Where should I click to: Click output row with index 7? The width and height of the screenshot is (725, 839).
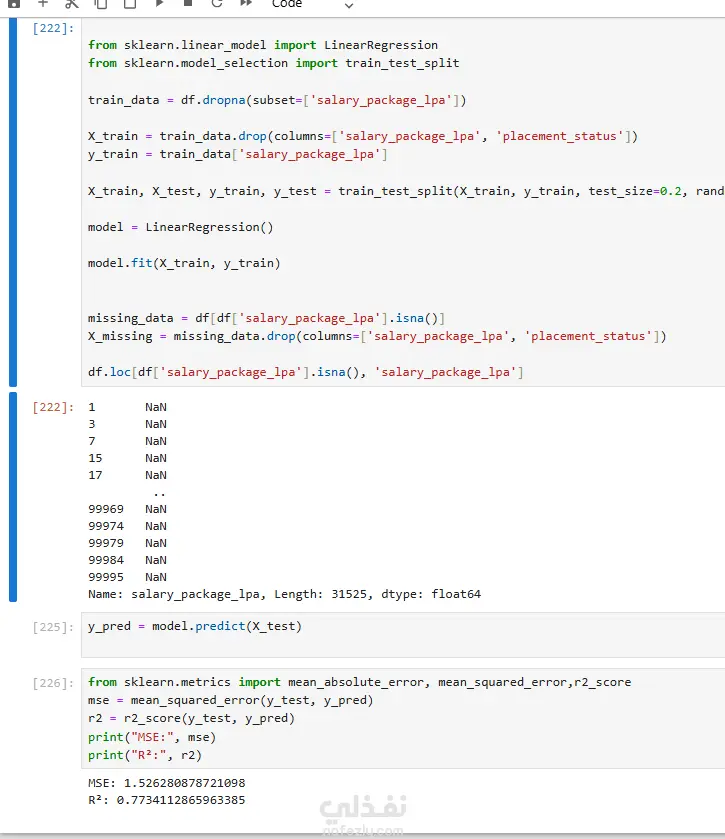coord(127,441)
